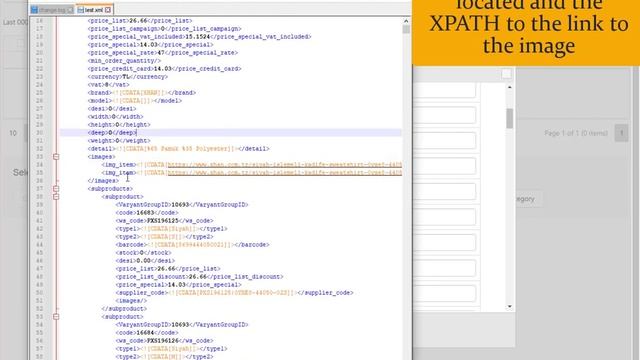Click the <currency>TL line
The width and height of the screenshot is (640, 360).
click(127, 77)
